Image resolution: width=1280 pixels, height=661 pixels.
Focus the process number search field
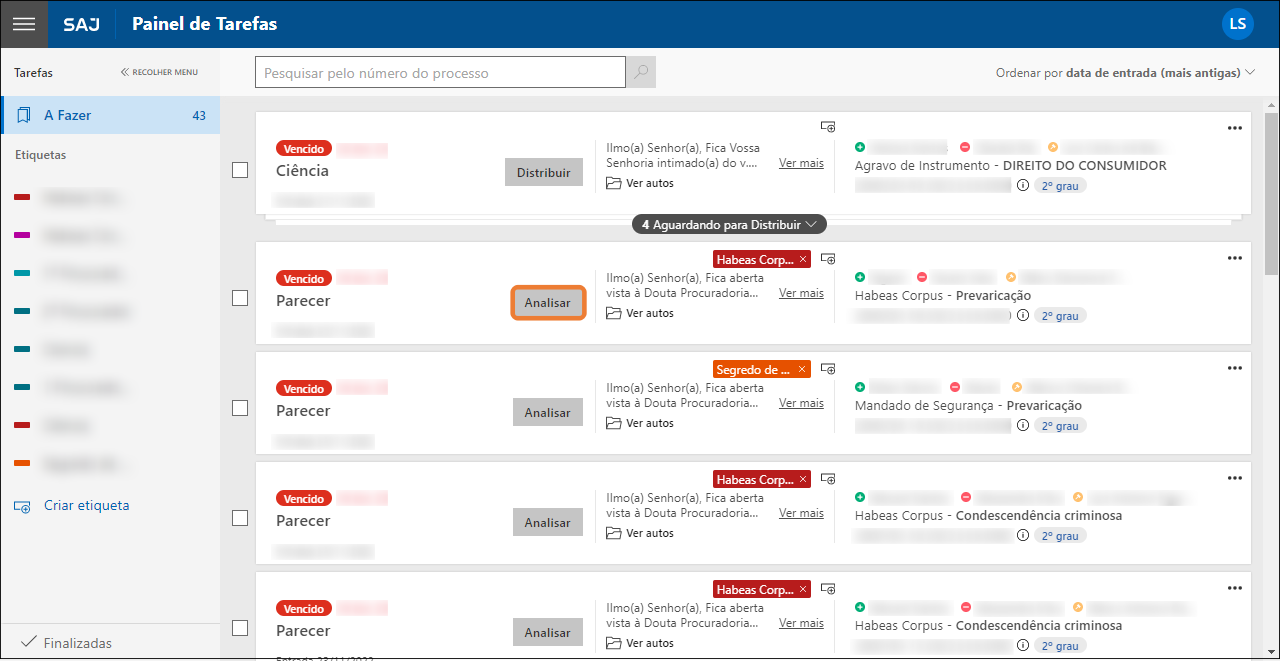tap(440, 73)
